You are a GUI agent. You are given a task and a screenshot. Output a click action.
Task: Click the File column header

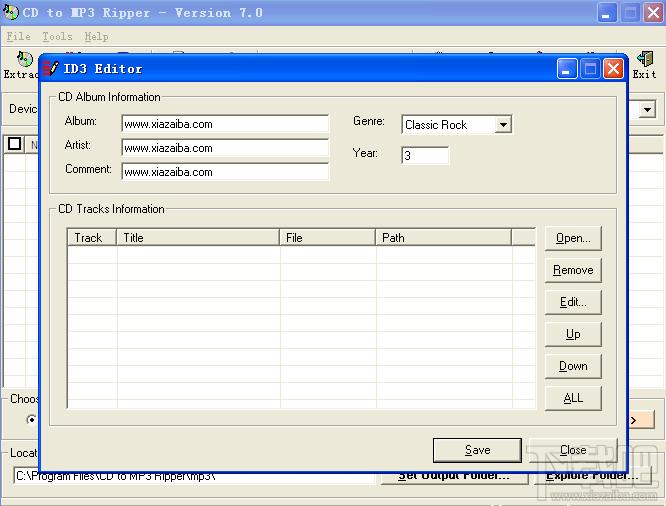point(327,237)
